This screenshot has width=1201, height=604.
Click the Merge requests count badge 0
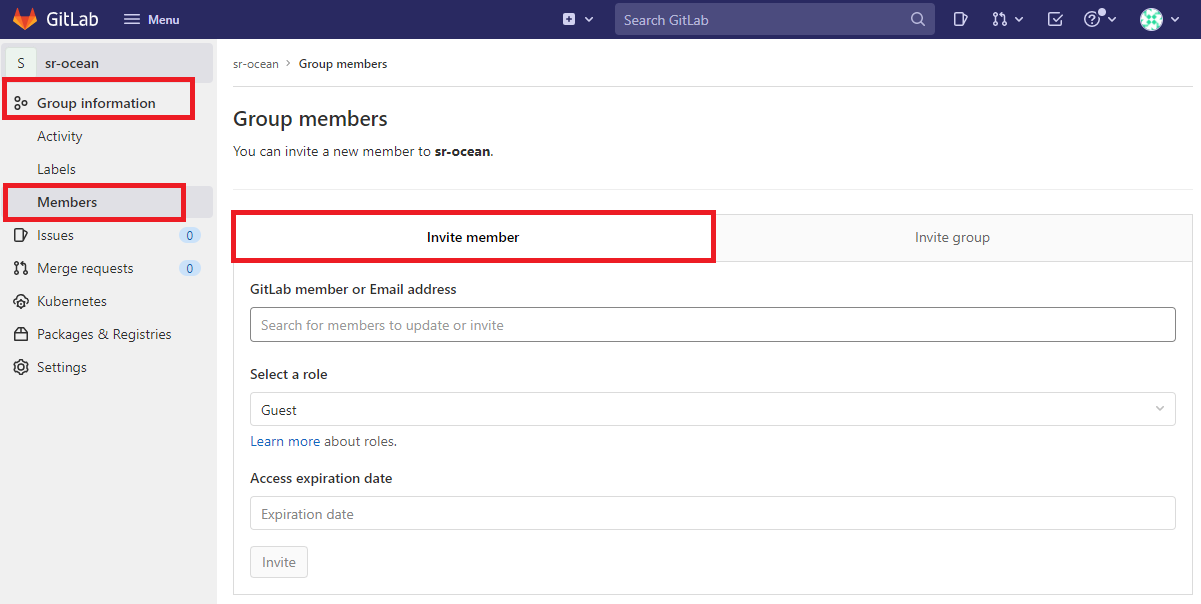(190, 269)
